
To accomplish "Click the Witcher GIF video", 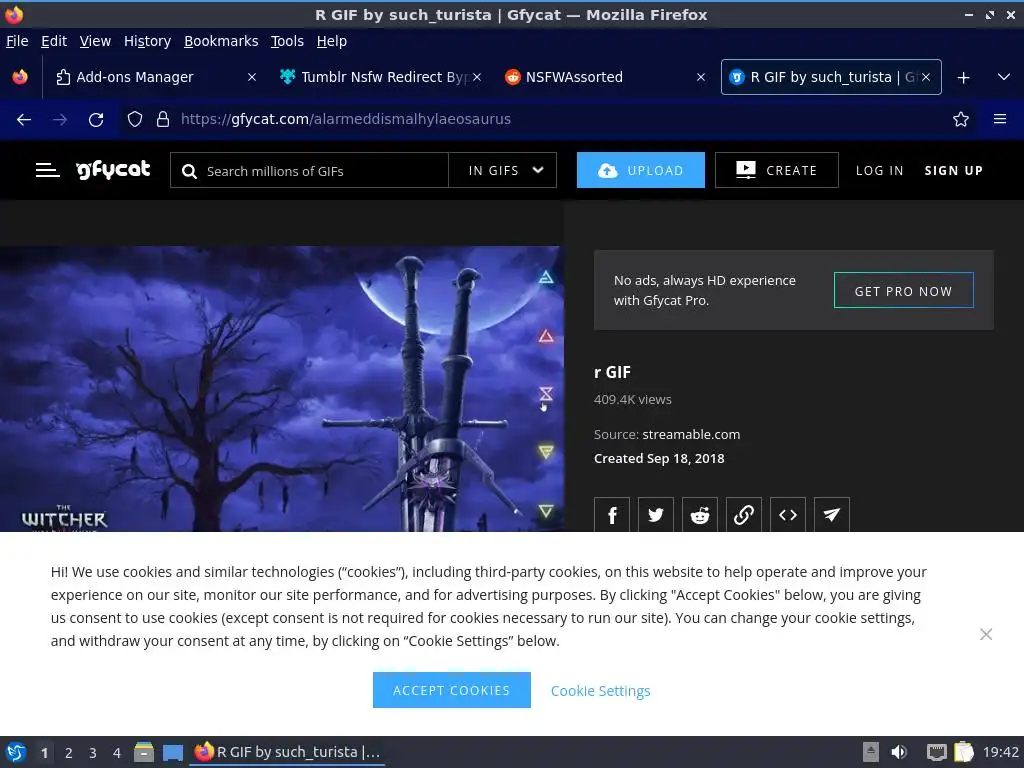I will point(281,389).
